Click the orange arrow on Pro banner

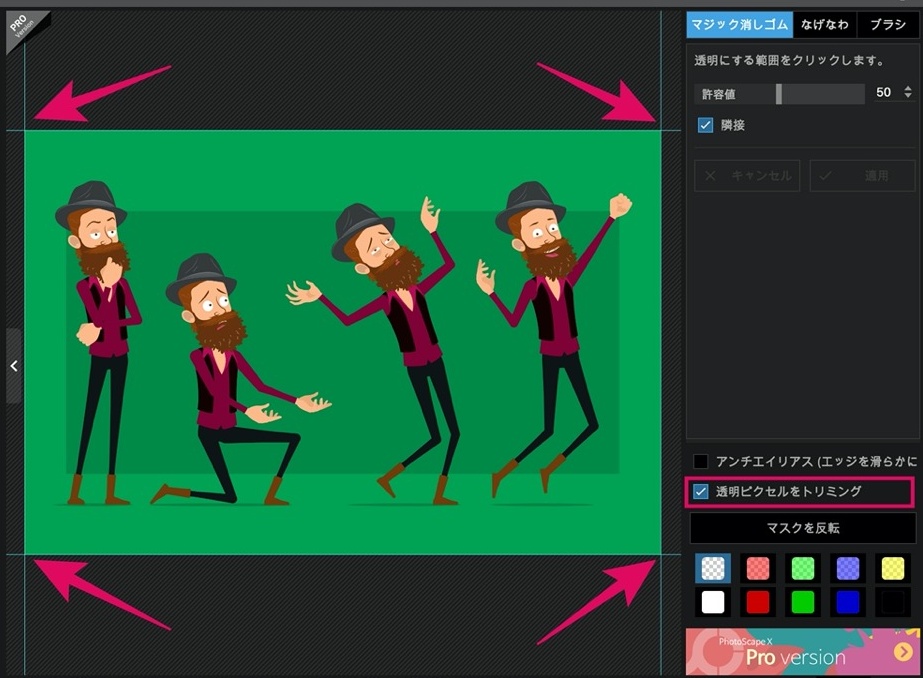point(902,652)
